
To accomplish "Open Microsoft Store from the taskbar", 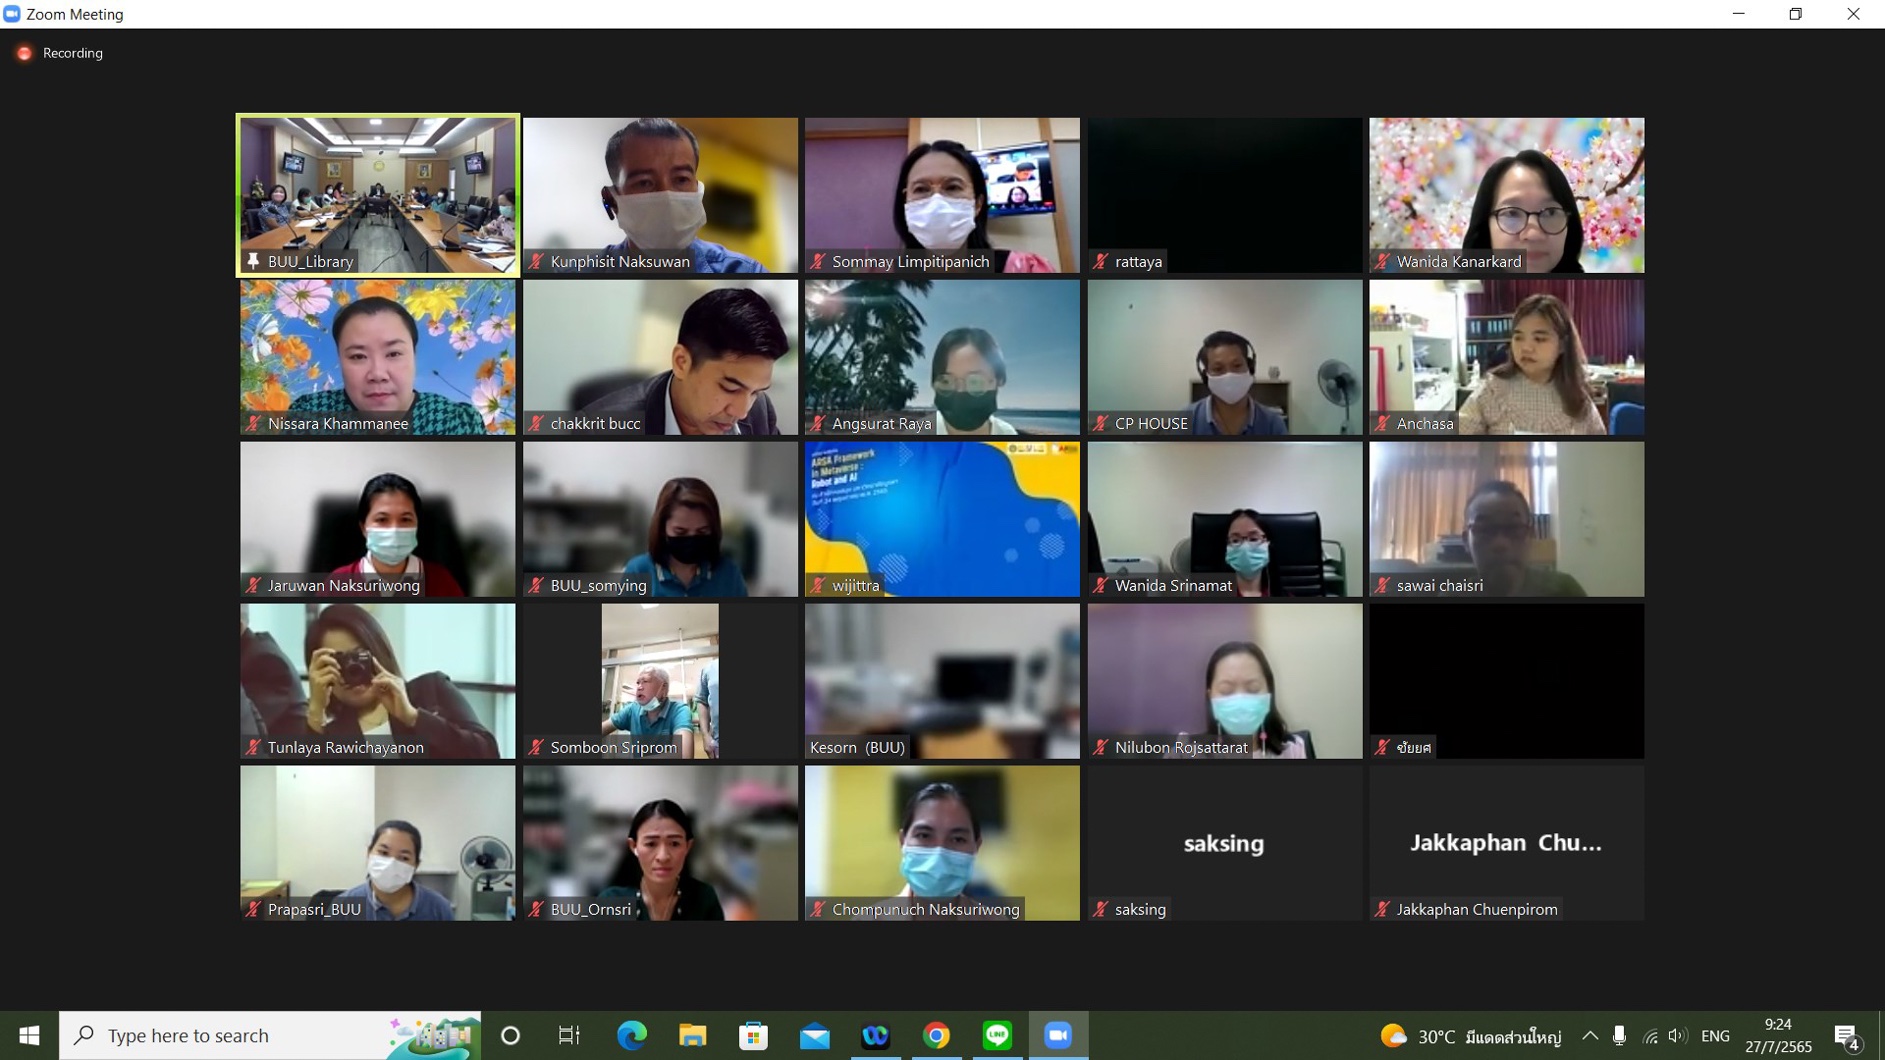I will [753, 1035].
